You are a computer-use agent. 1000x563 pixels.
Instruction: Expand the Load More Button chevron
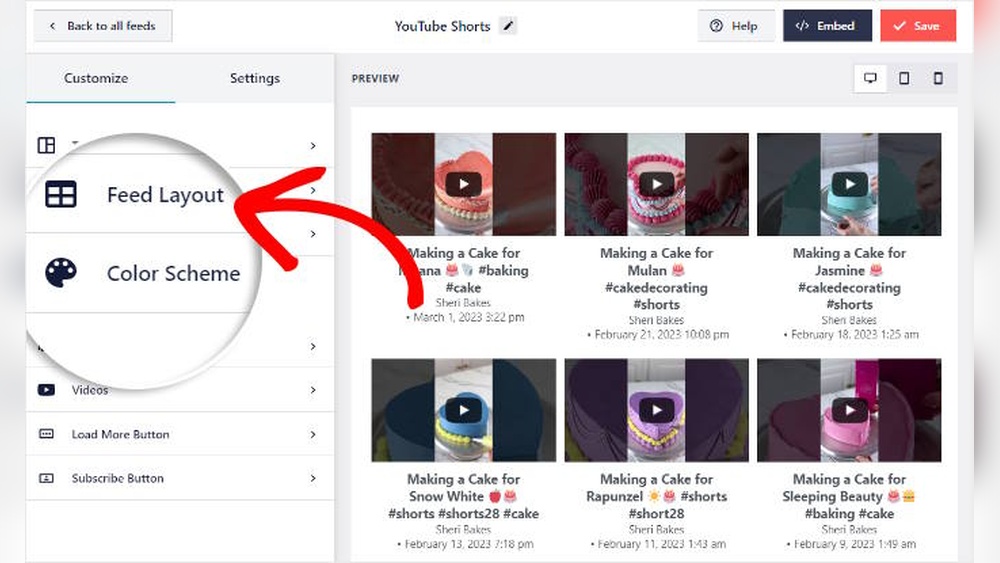[x=313, y=434]
